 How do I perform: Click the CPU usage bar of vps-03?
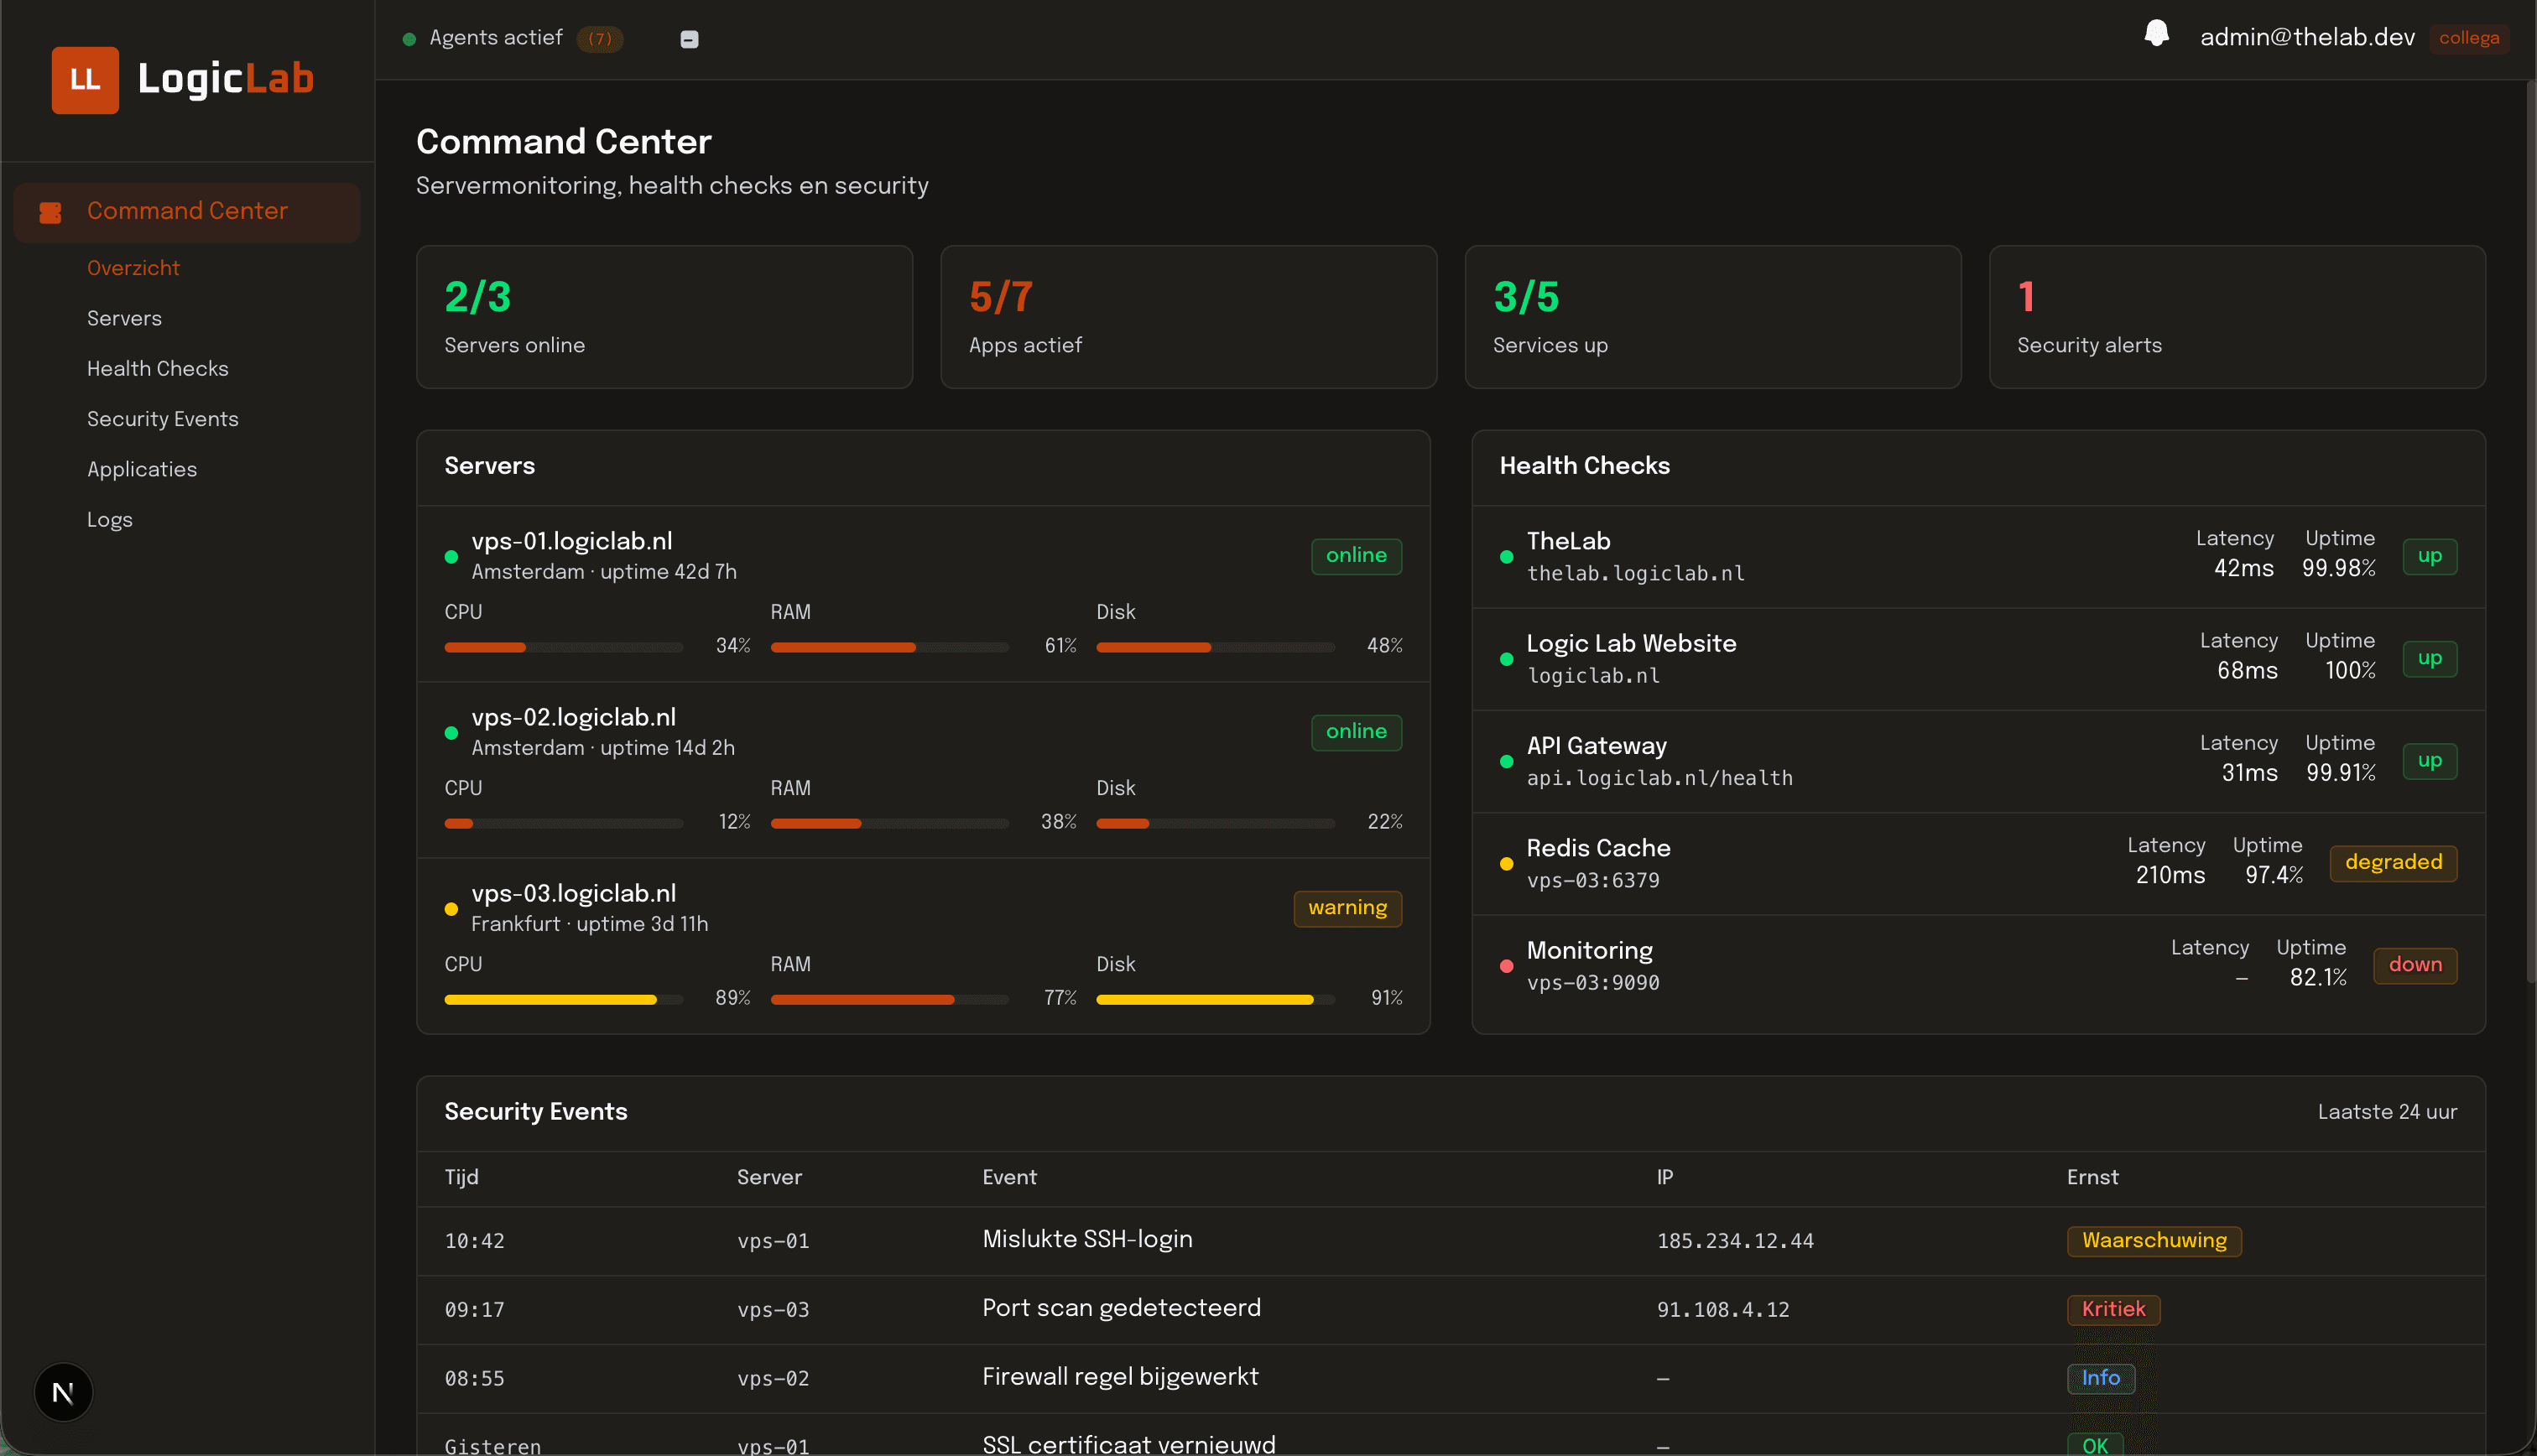pyautogui.click(x=563, y=998)
